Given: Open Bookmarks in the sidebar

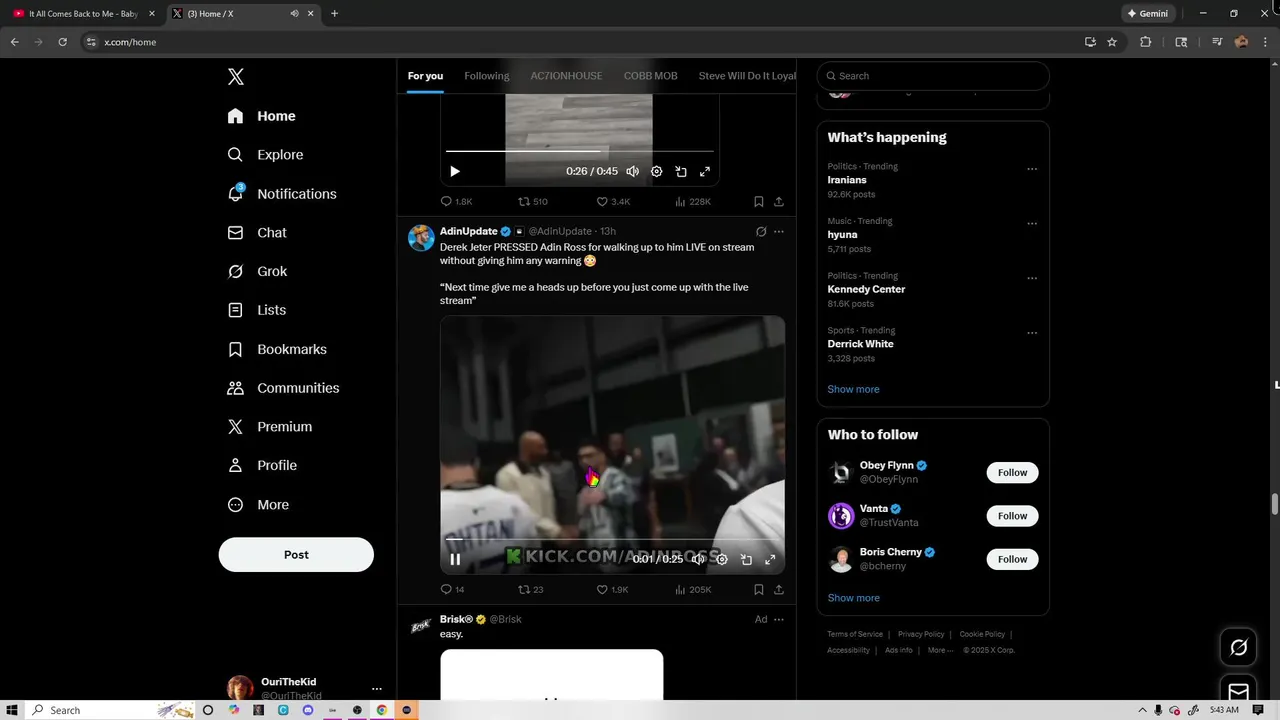Looking at the screenshot, I should click(x=277, y=349).
